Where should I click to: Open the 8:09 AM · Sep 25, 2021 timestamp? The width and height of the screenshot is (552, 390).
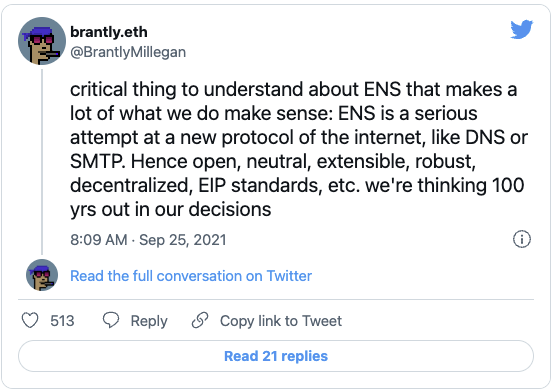(148, 240)
